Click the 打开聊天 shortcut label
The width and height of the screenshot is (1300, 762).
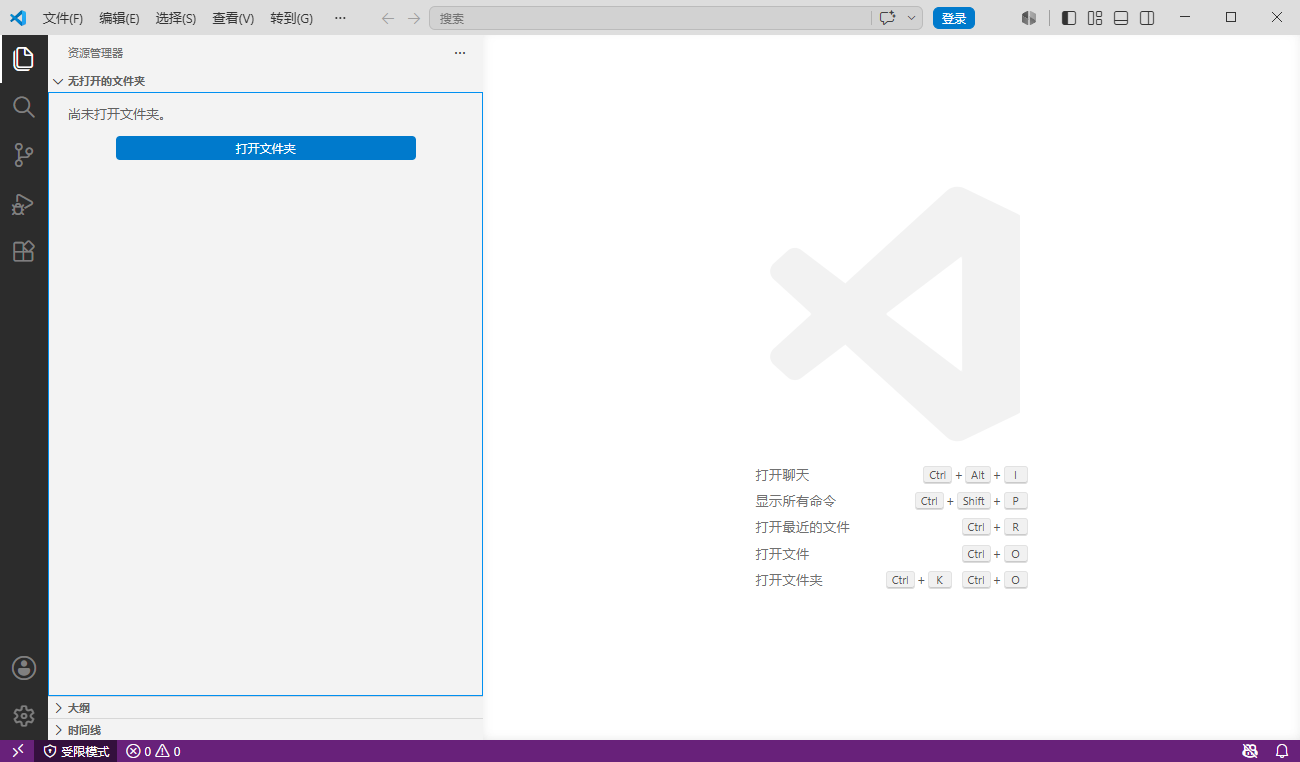[x=782, y=475]
